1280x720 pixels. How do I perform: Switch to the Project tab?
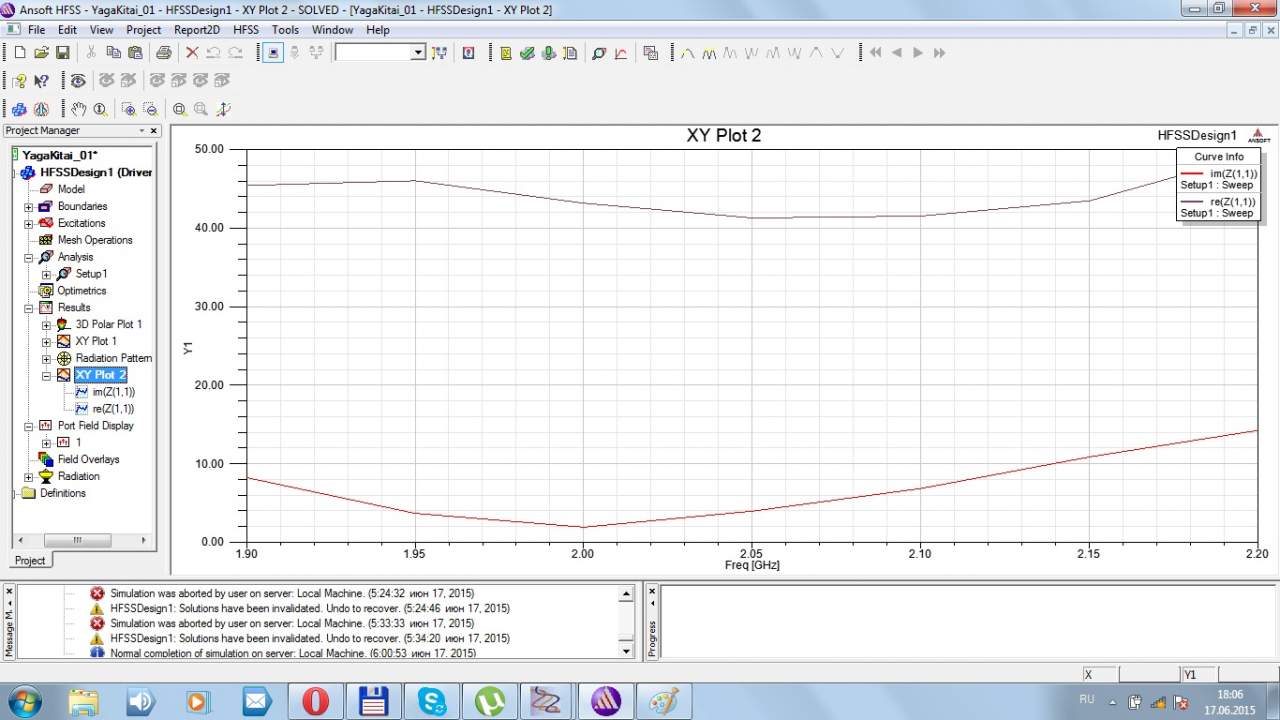tap(30, 560)
